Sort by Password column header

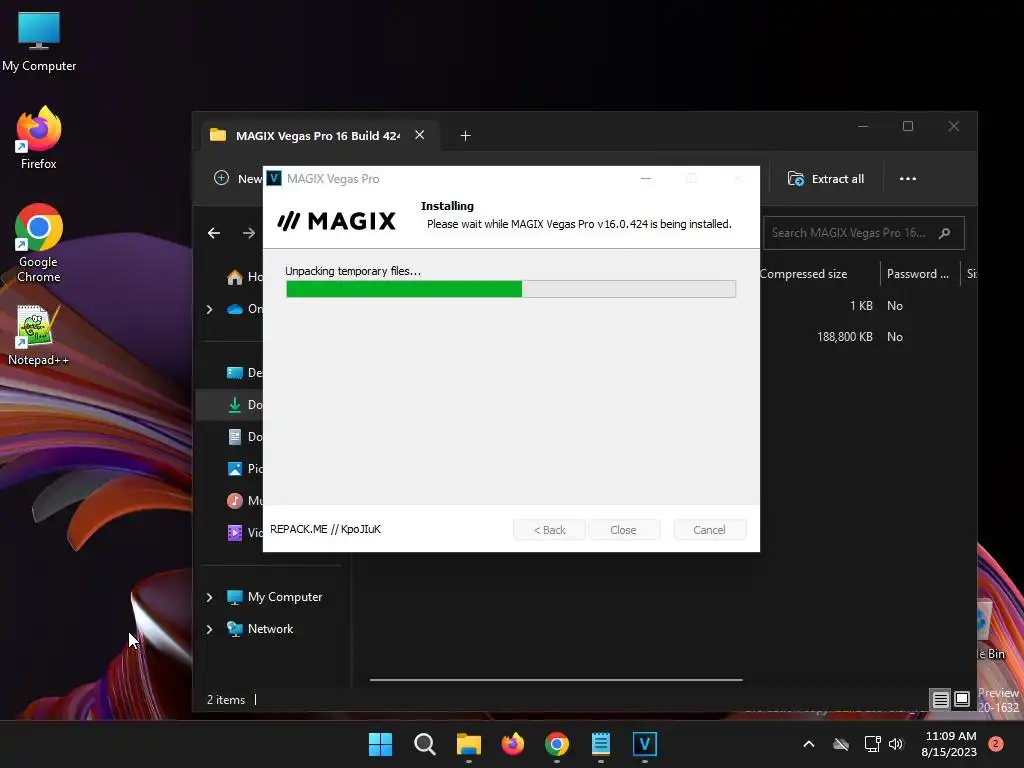918,274
